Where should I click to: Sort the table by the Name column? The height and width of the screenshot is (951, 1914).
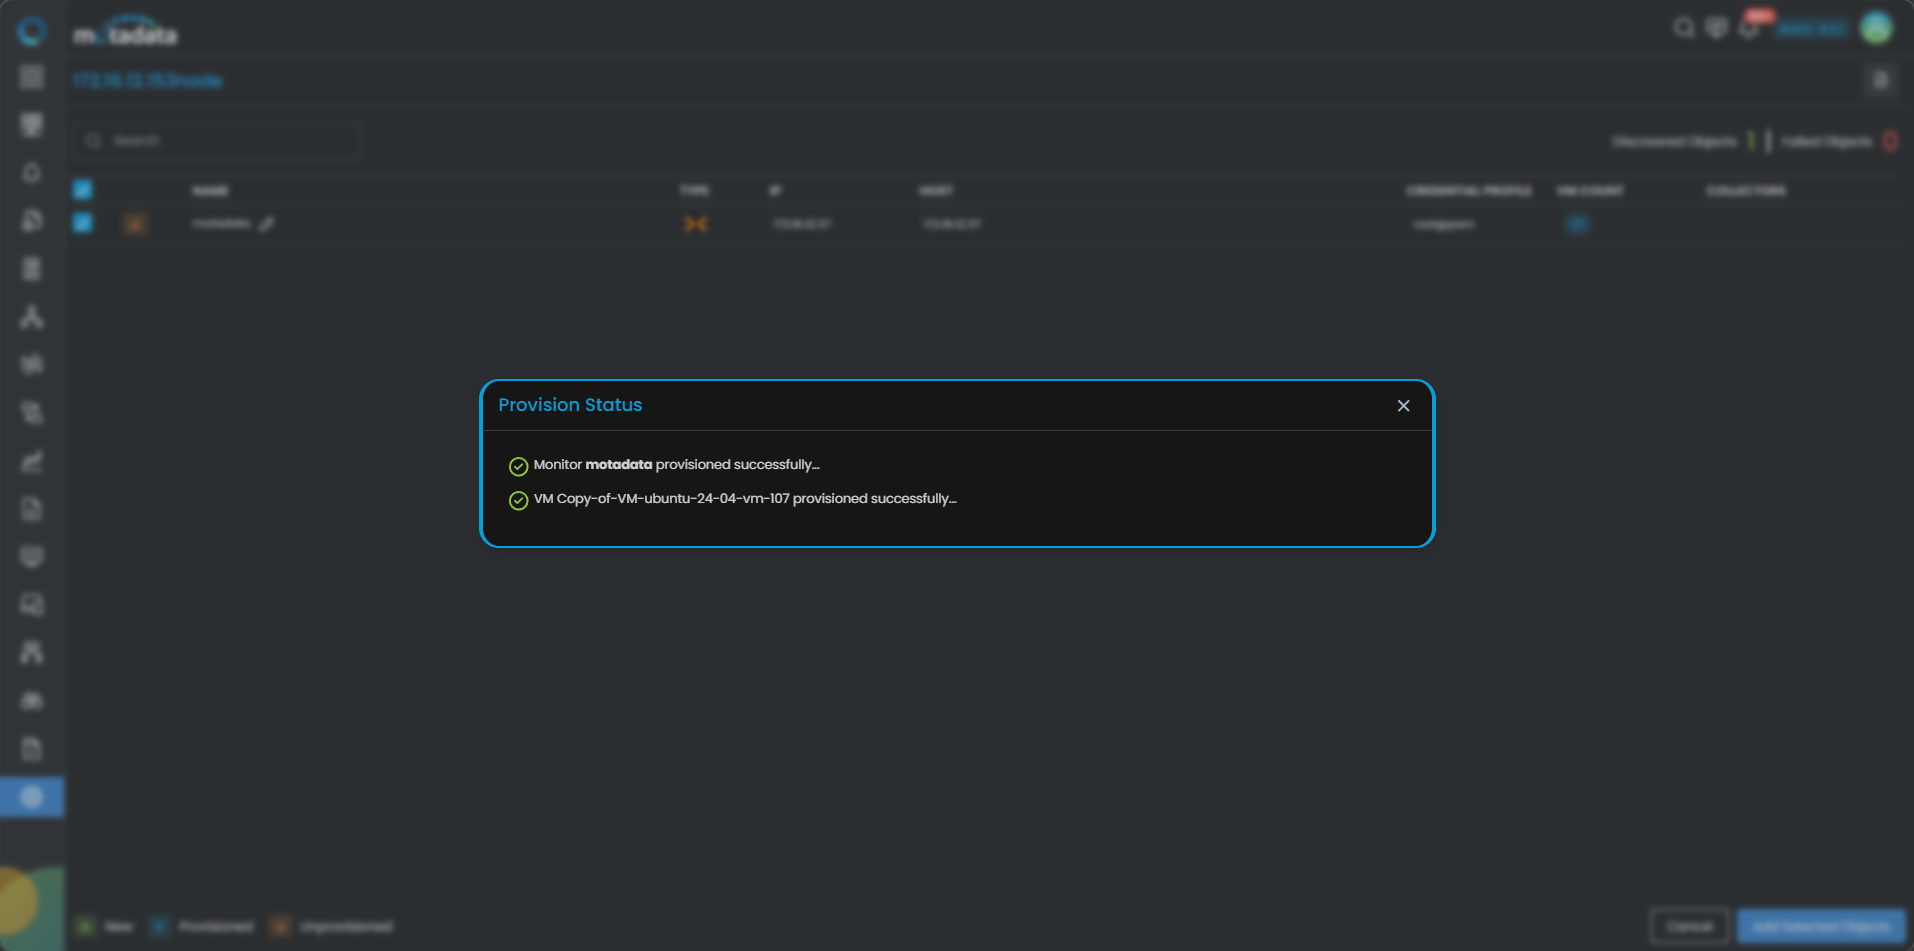click(210, 191)
